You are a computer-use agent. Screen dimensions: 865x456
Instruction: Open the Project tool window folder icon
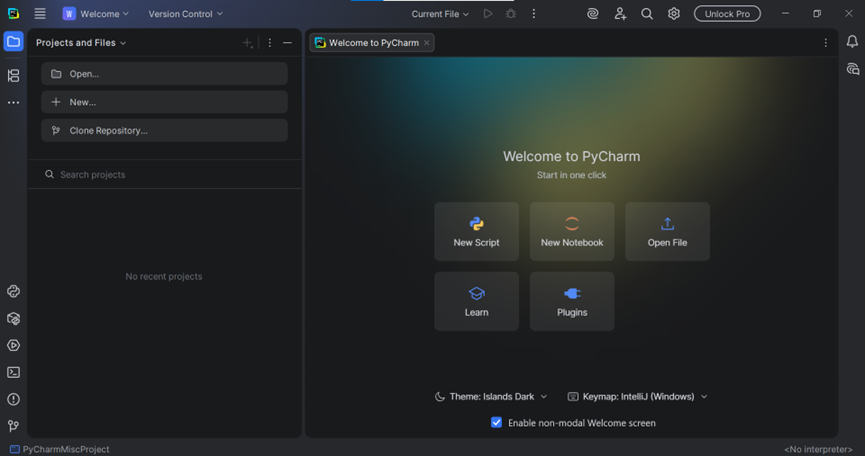point(13,42)
